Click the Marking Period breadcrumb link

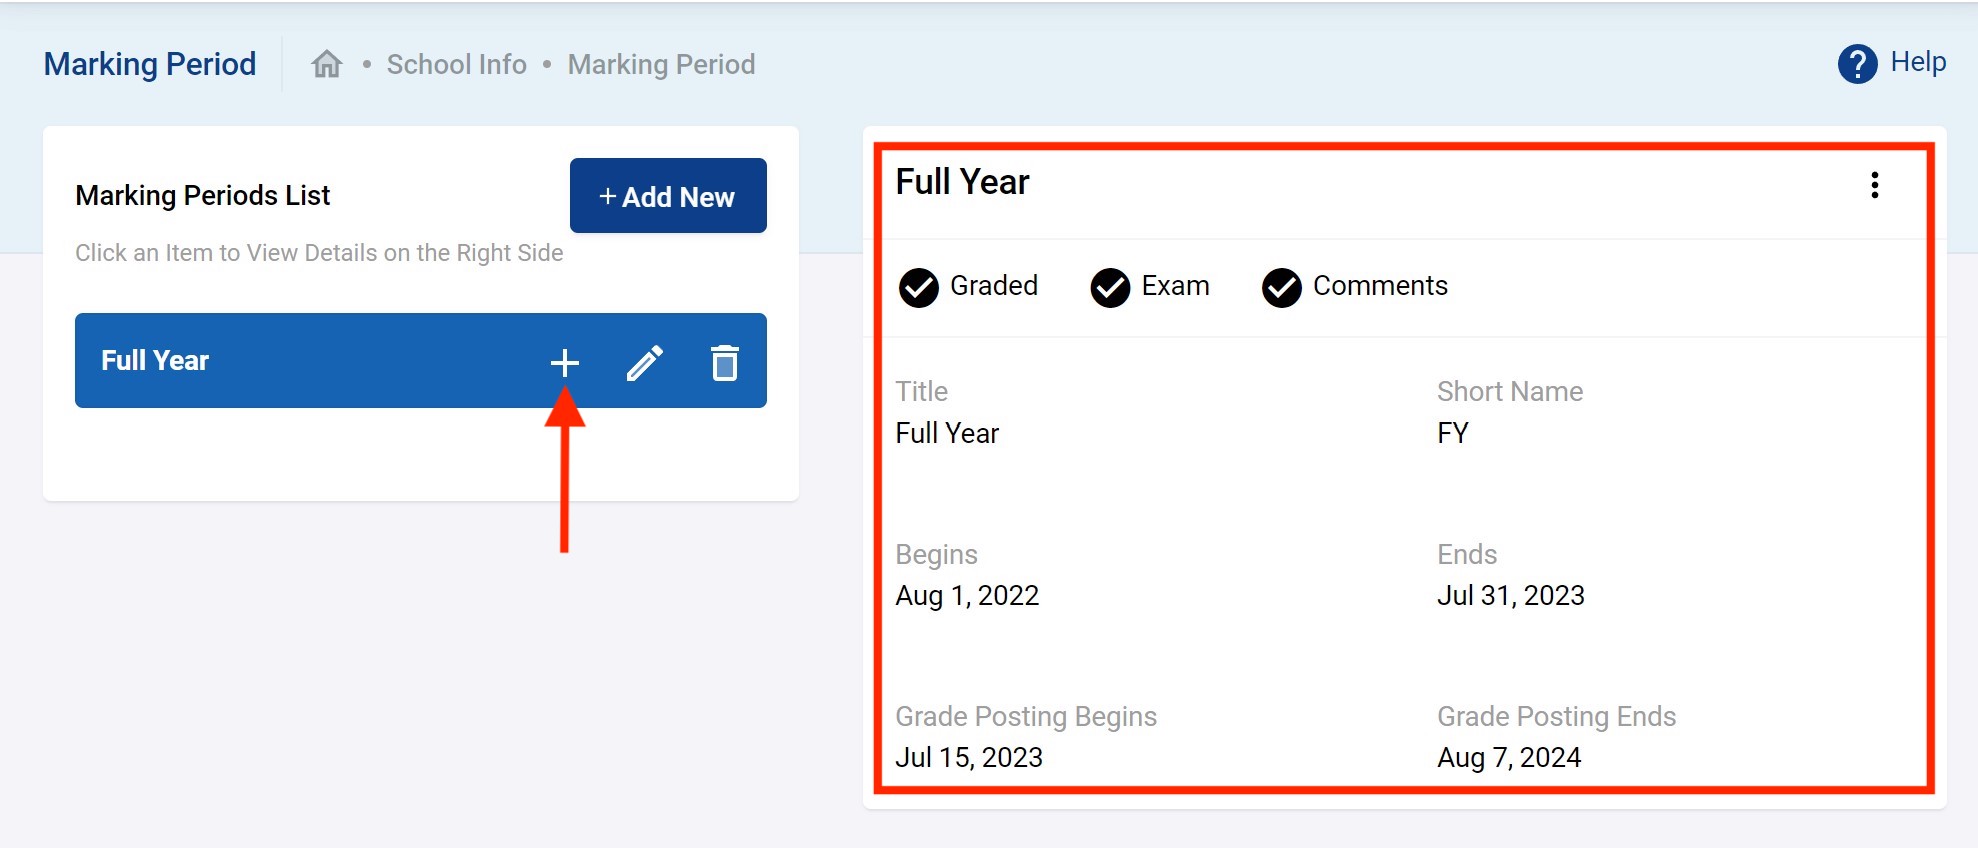click(661, 64)
